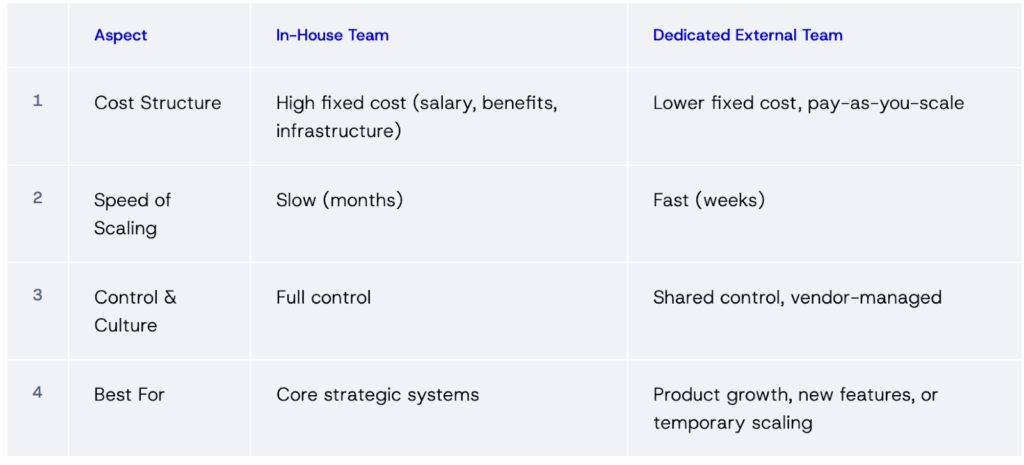This screenshot has height=465, width=1024.
Task: Click the Shared control, vendor-managed cell
Action: (797, 297)
